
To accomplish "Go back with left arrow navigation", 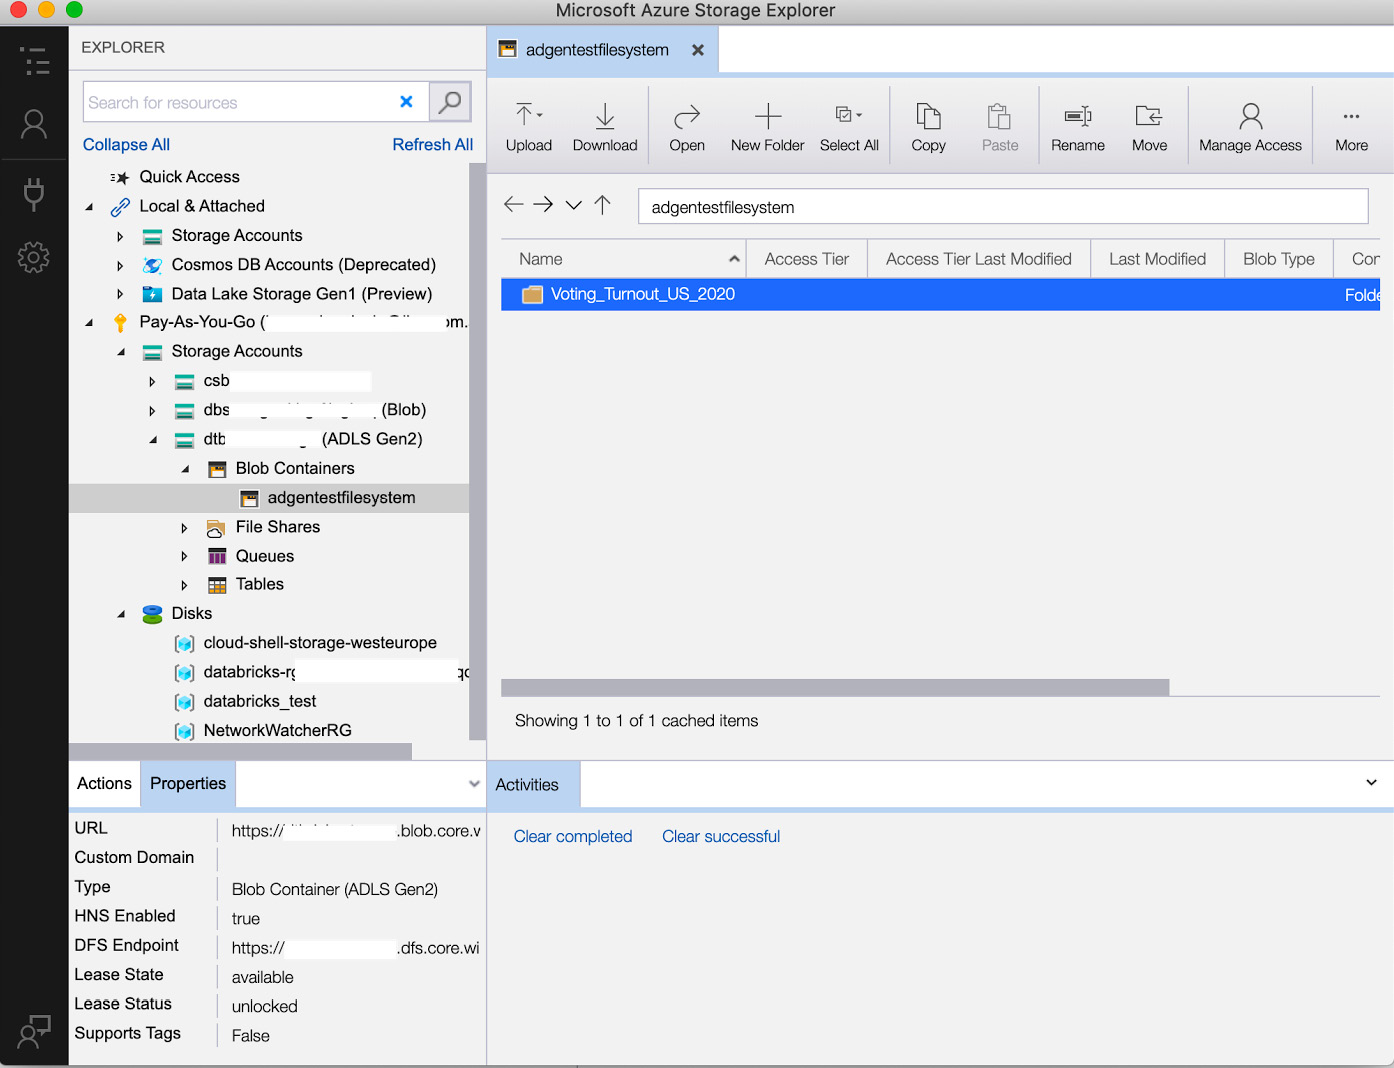I will point(514,204).
